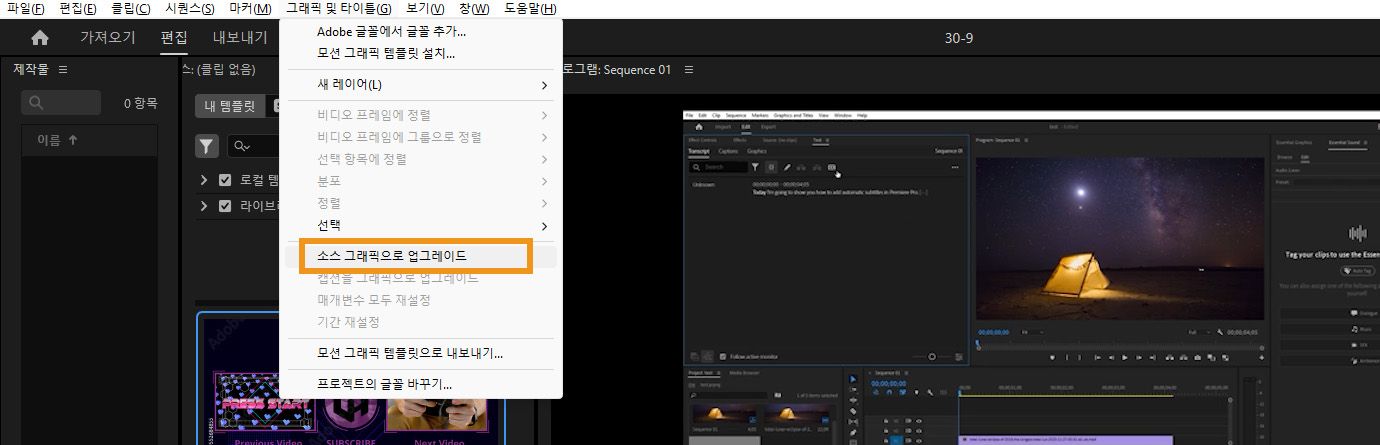The image size is (1380, 445).
Task: Click the 제작물 panel search field
Action: tap(61, 102)
